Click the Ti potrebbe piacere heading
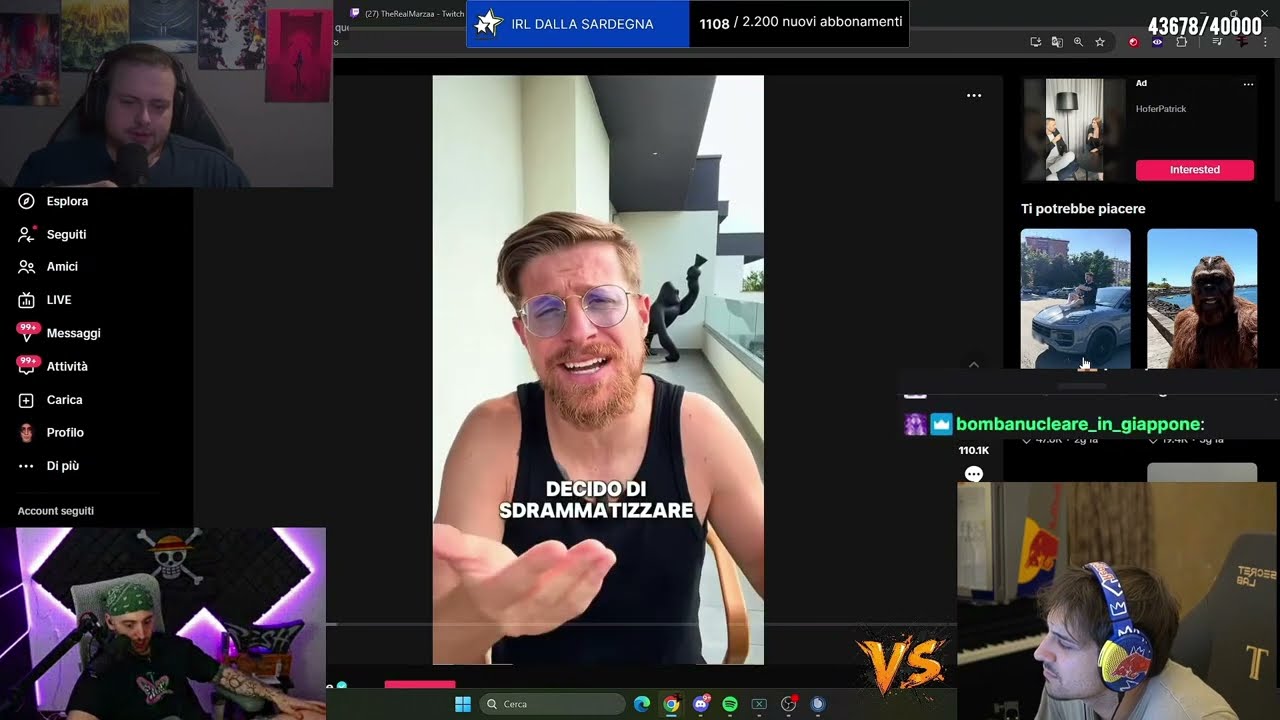Image resolution: width=1280 pixels, height=720 pixels. pos(1083,209)
